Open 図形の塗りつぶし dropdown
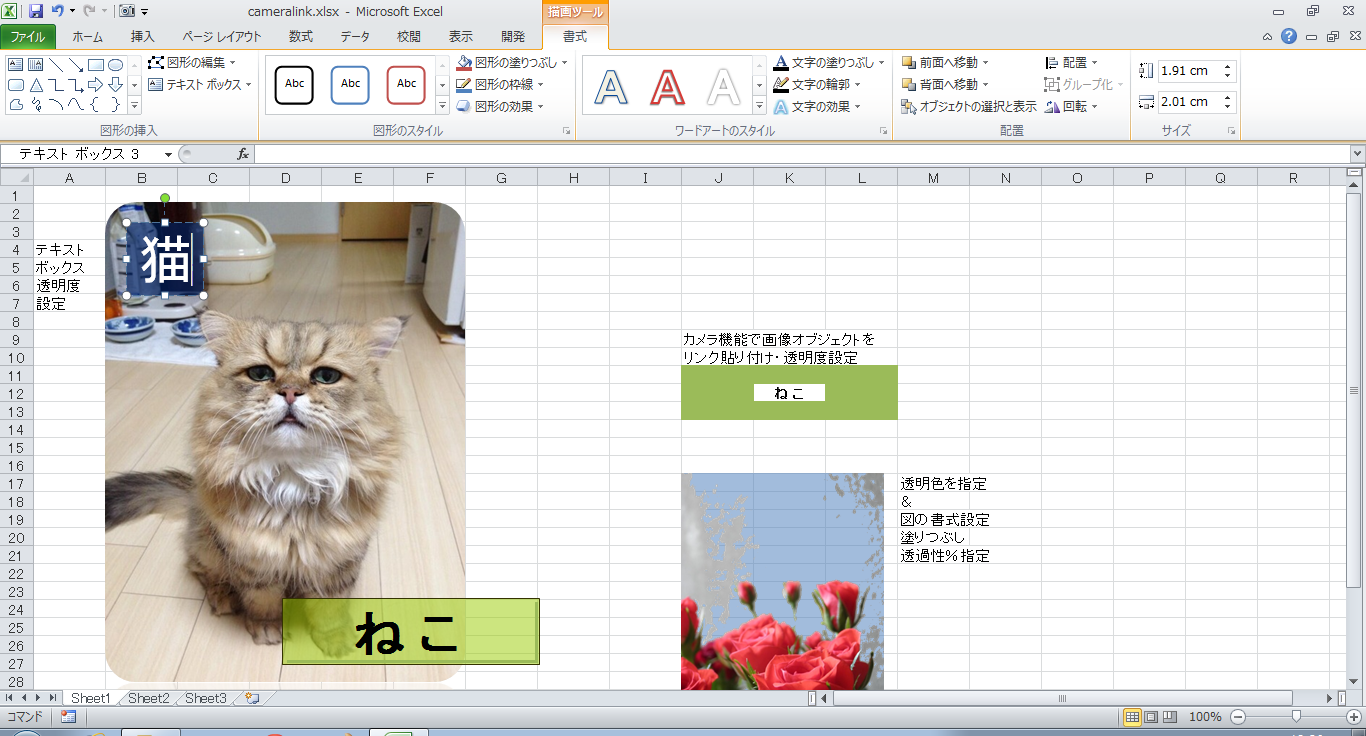The image size is (1366, 736). click(x=564, y=63)
